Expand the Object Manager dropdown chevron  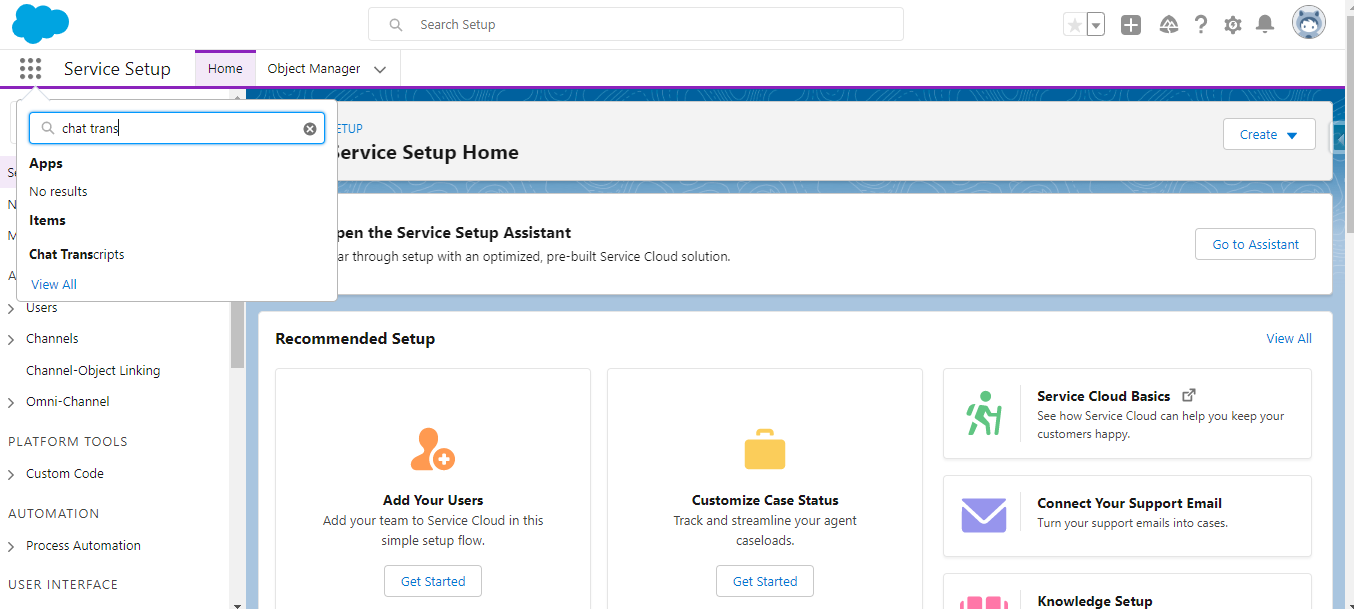coord(380,69)
